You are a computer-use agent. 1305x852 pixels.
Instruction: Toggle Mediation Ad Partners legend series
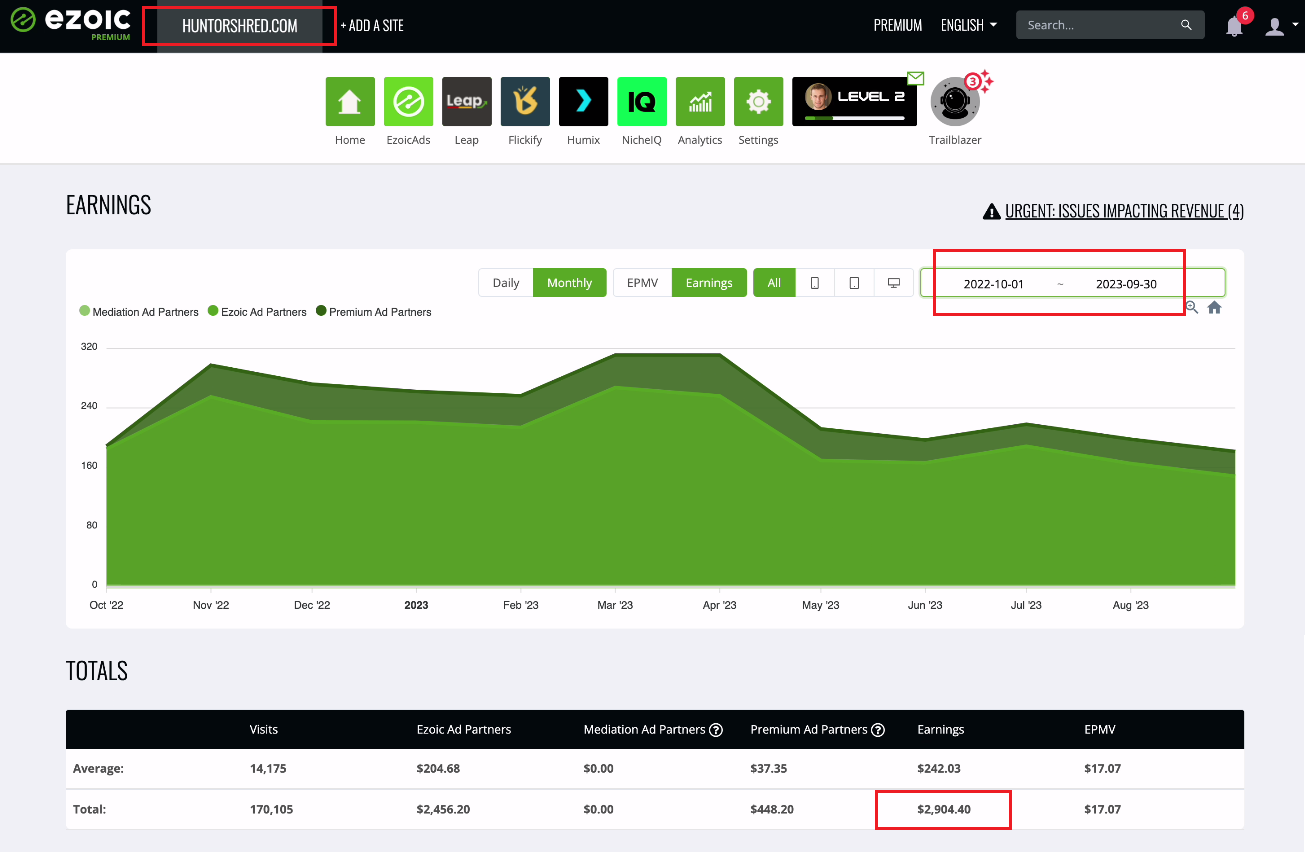coord(139,312)
